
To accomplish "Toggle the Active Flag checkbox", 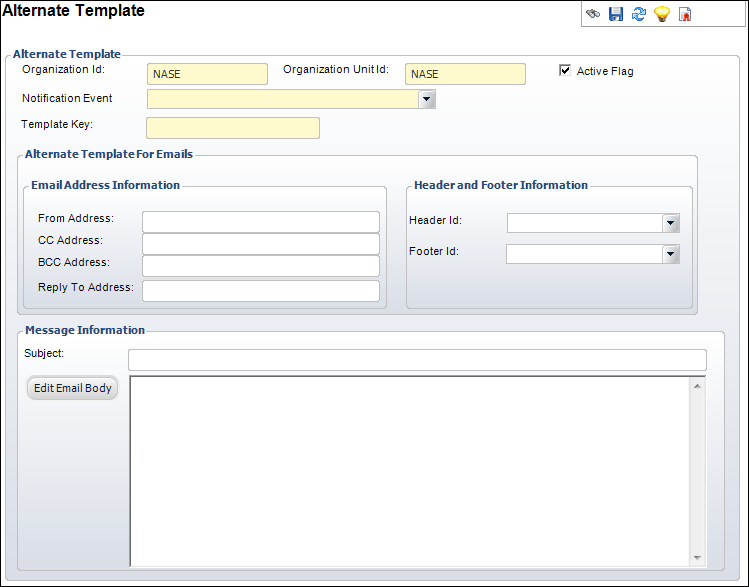I will point(566,71).
